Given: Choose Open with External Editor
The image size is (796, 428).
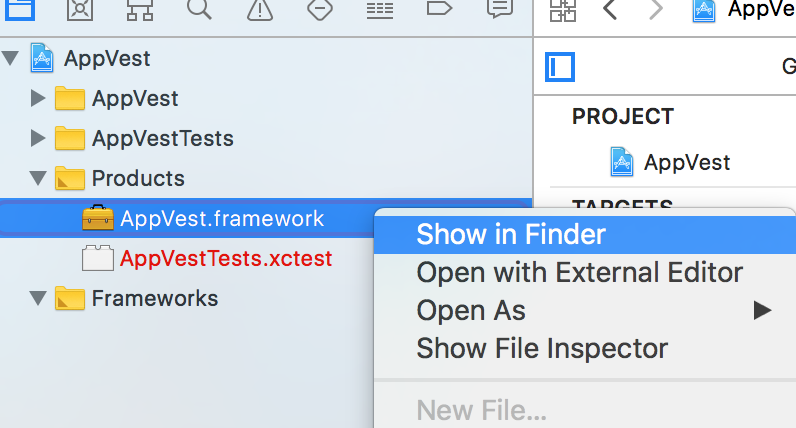Looking at the screenshot, I should [x=580, y=273].
